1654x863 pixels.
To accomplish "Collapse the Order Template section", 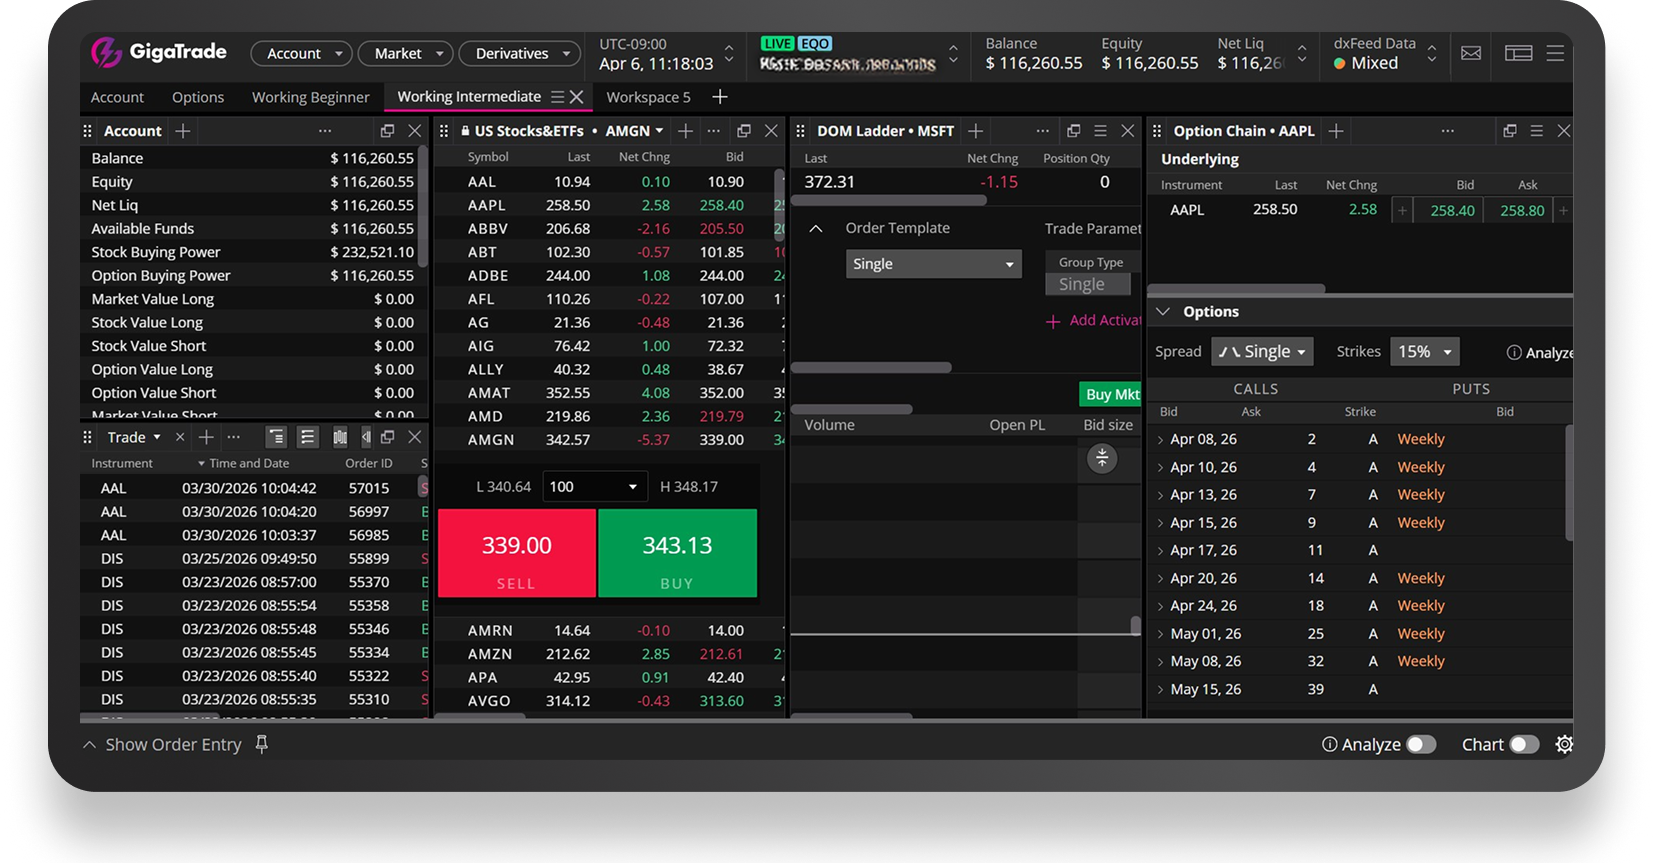I will tap(816, 228).
